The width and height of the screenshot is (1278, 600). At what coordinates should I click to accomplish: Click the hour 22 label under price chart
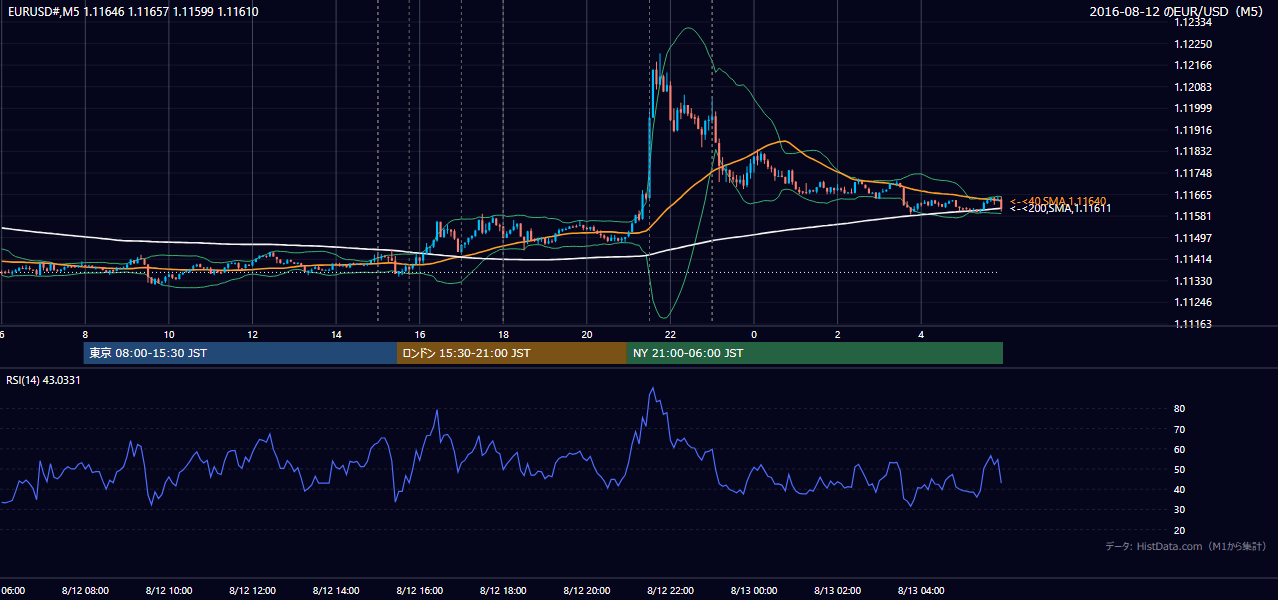point(671,334)
